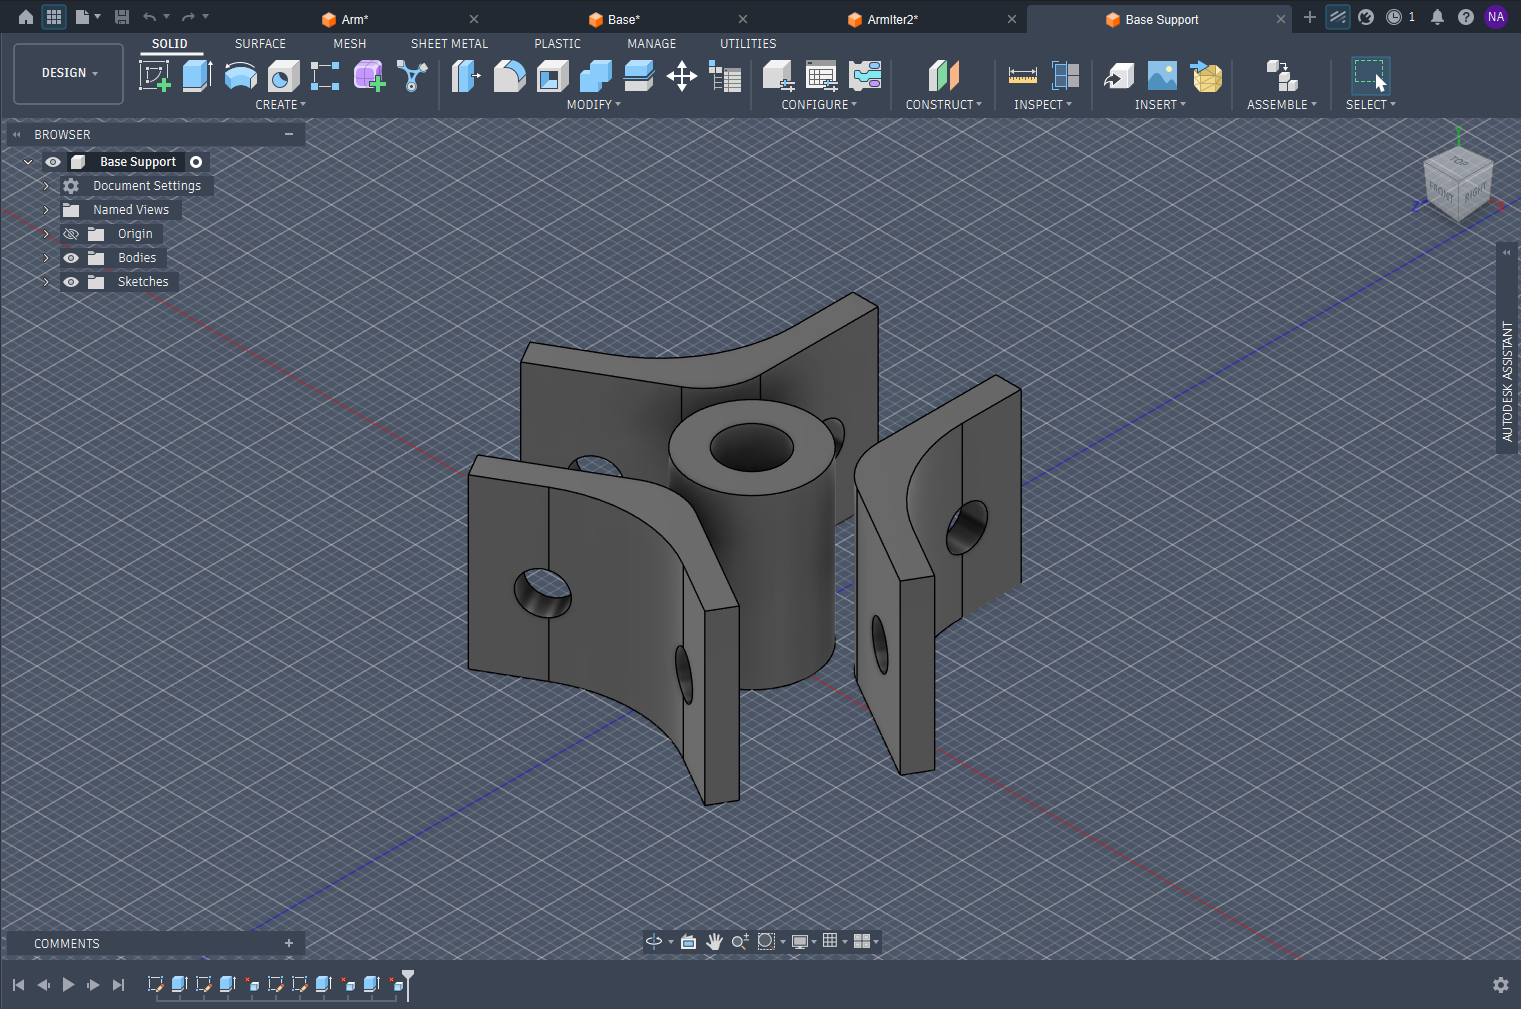Screen dimensions: 1521x1009
Task: Switch to the PLASTIC tab
Action: click(x=557, y=44)
